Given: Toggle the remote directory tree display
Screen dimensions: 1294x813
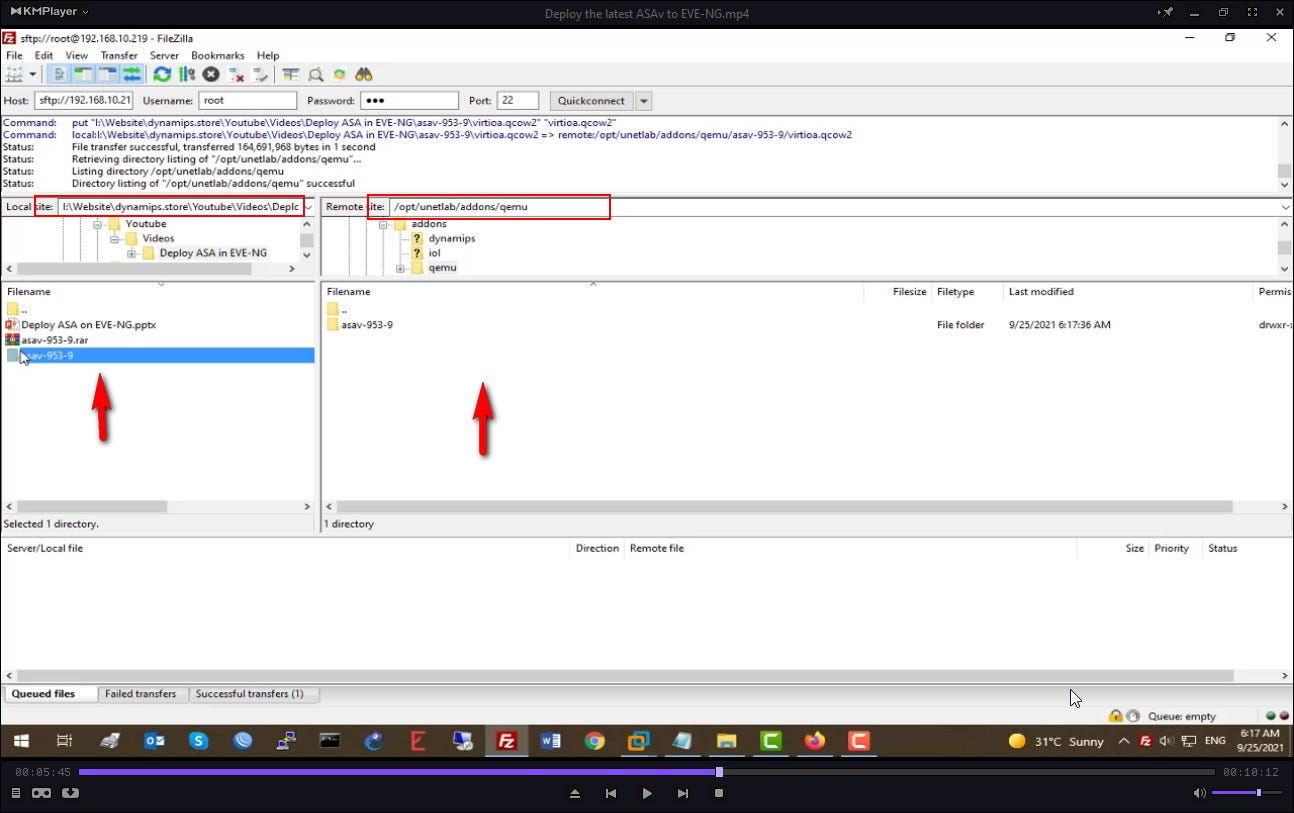Looking at the screenshot, I should coord(107,74).
